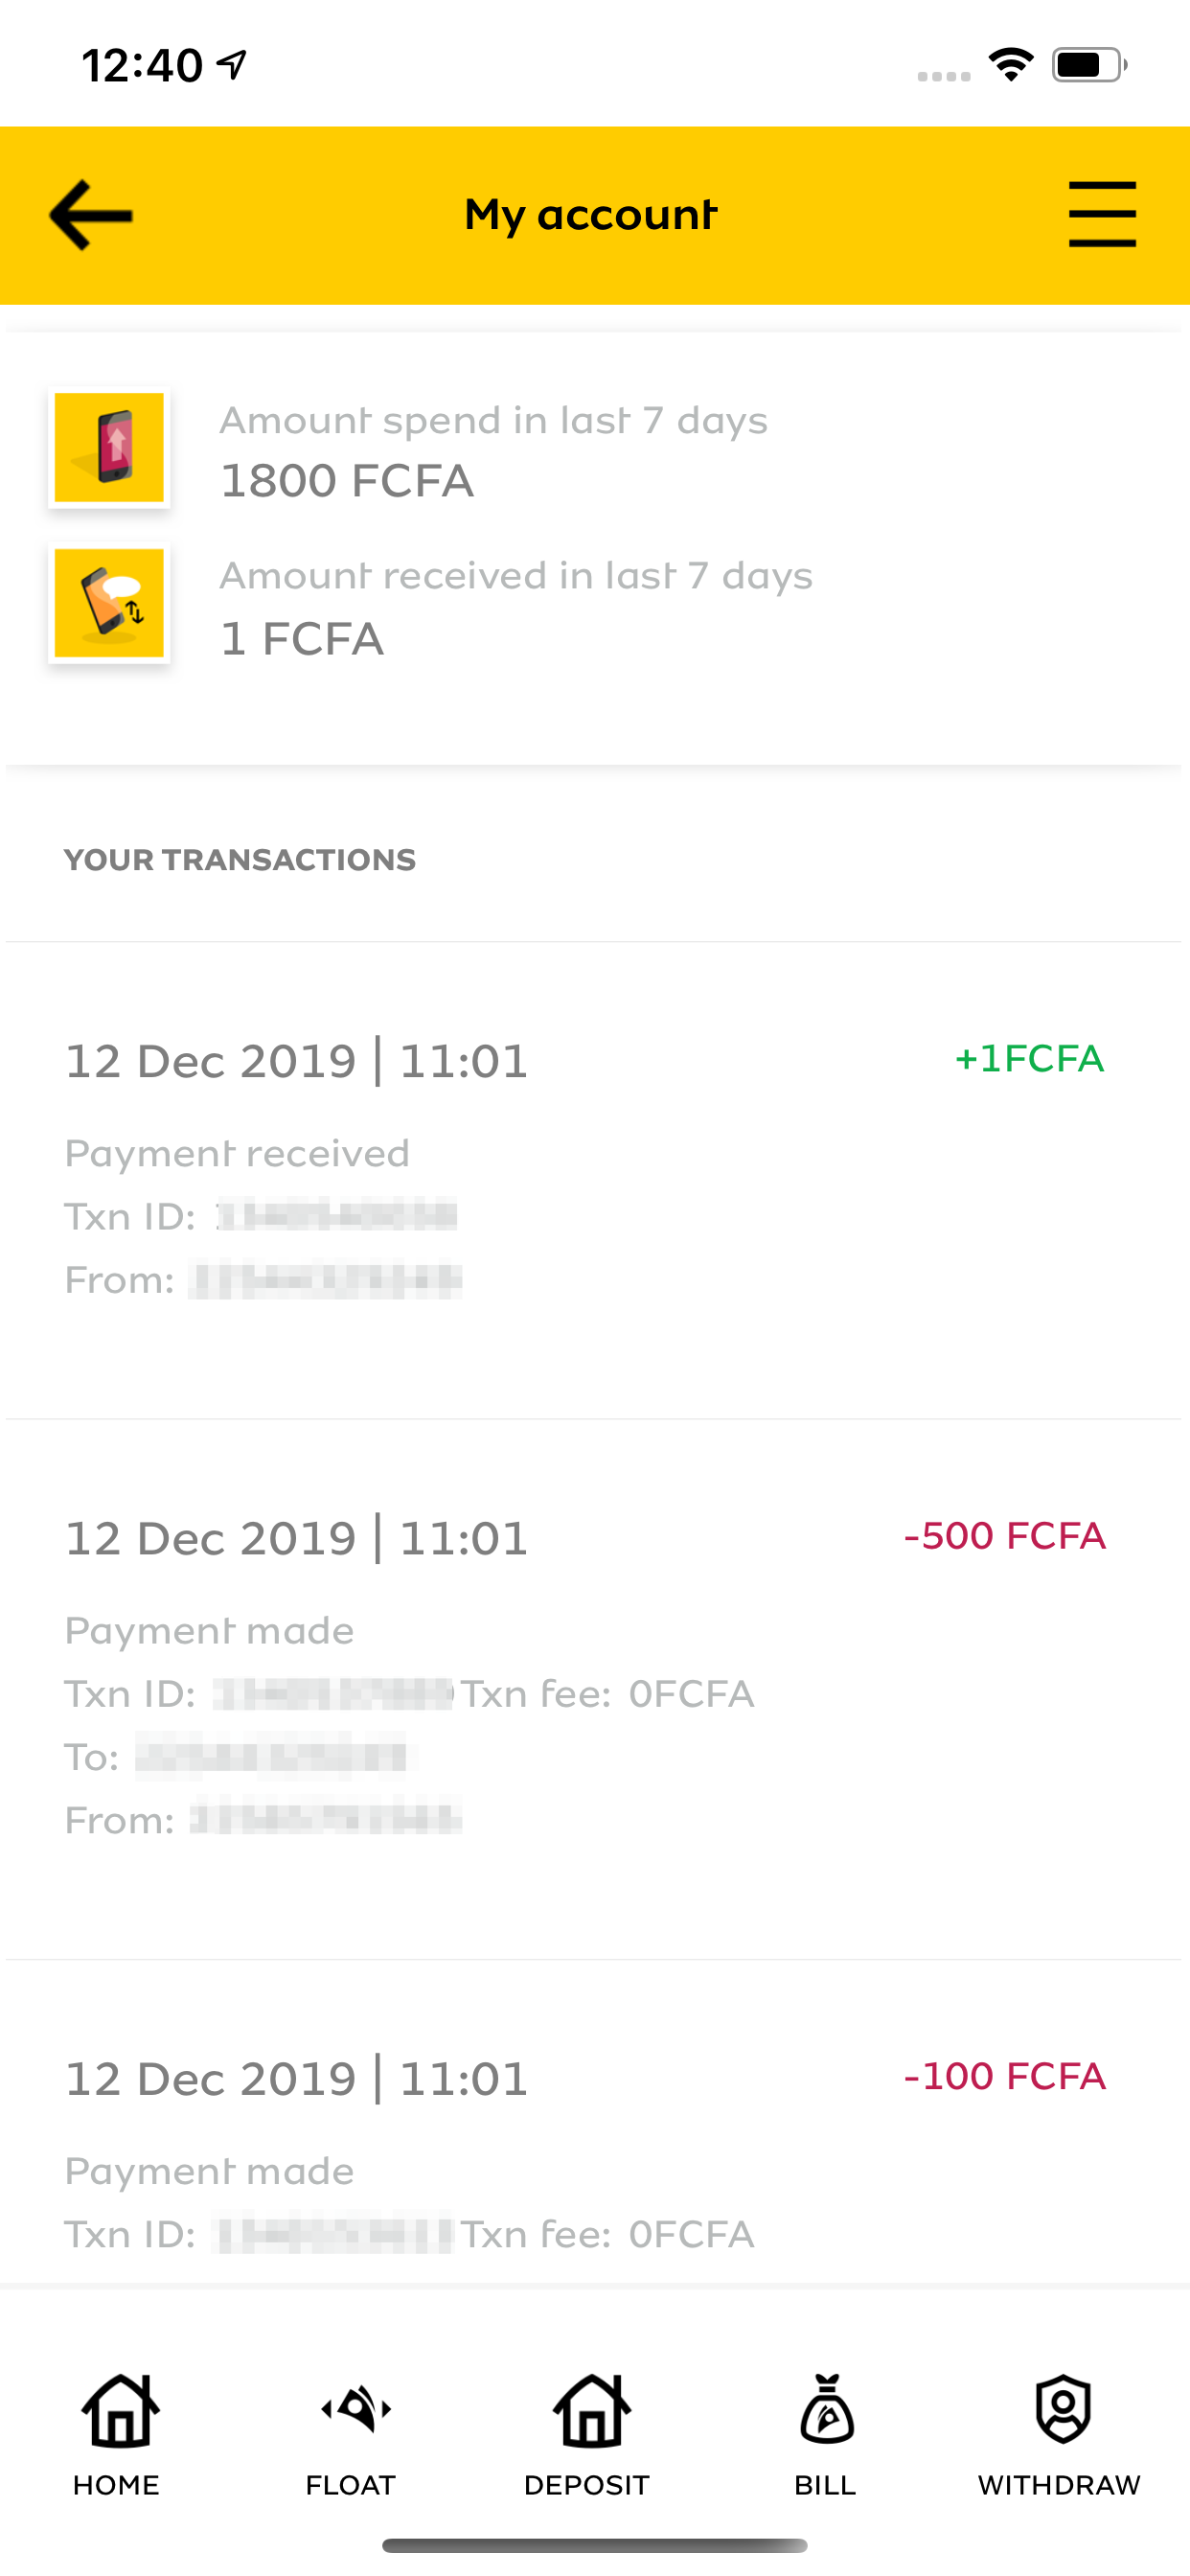
Task: Tap the battery status icon
Action: [1089, 65]
